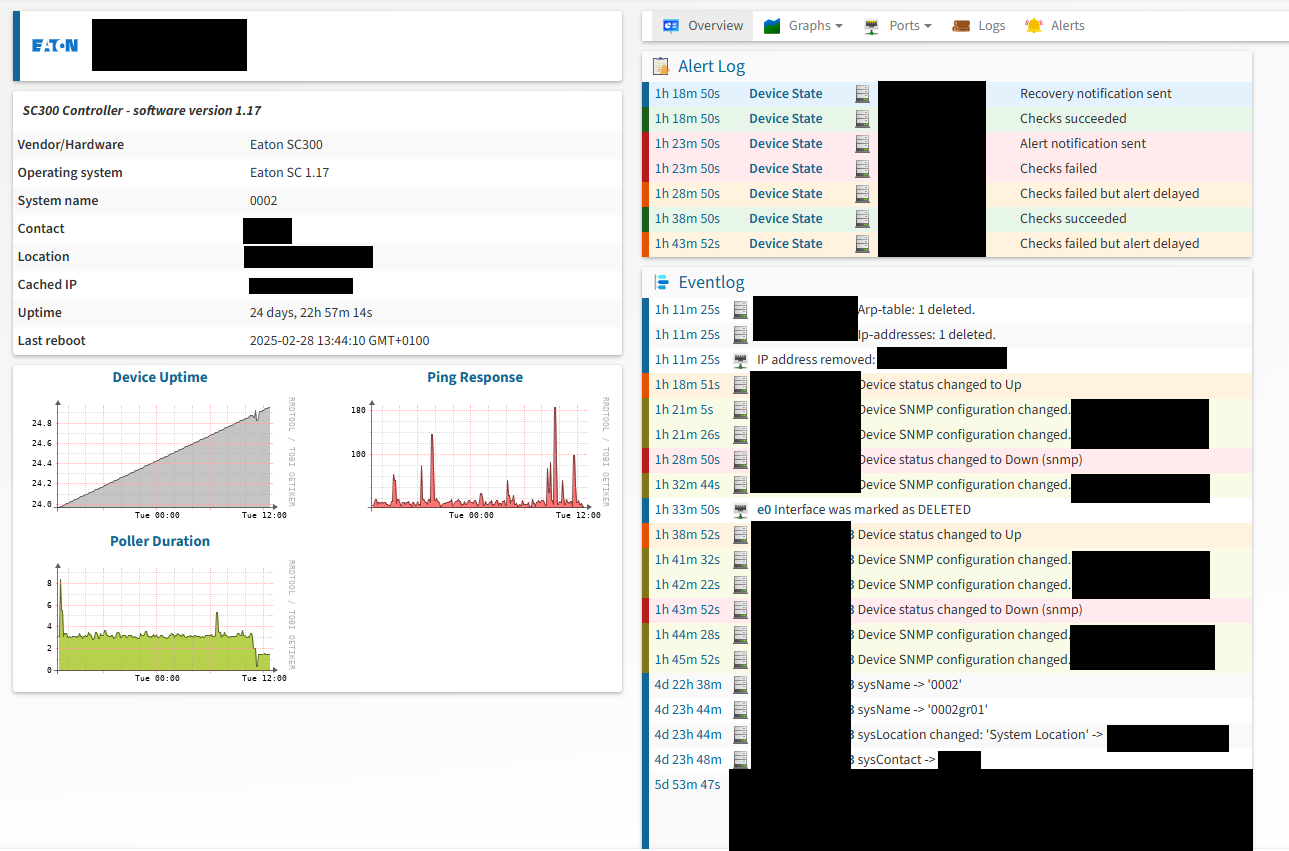Expand the Ports dropdown menu

897,26
